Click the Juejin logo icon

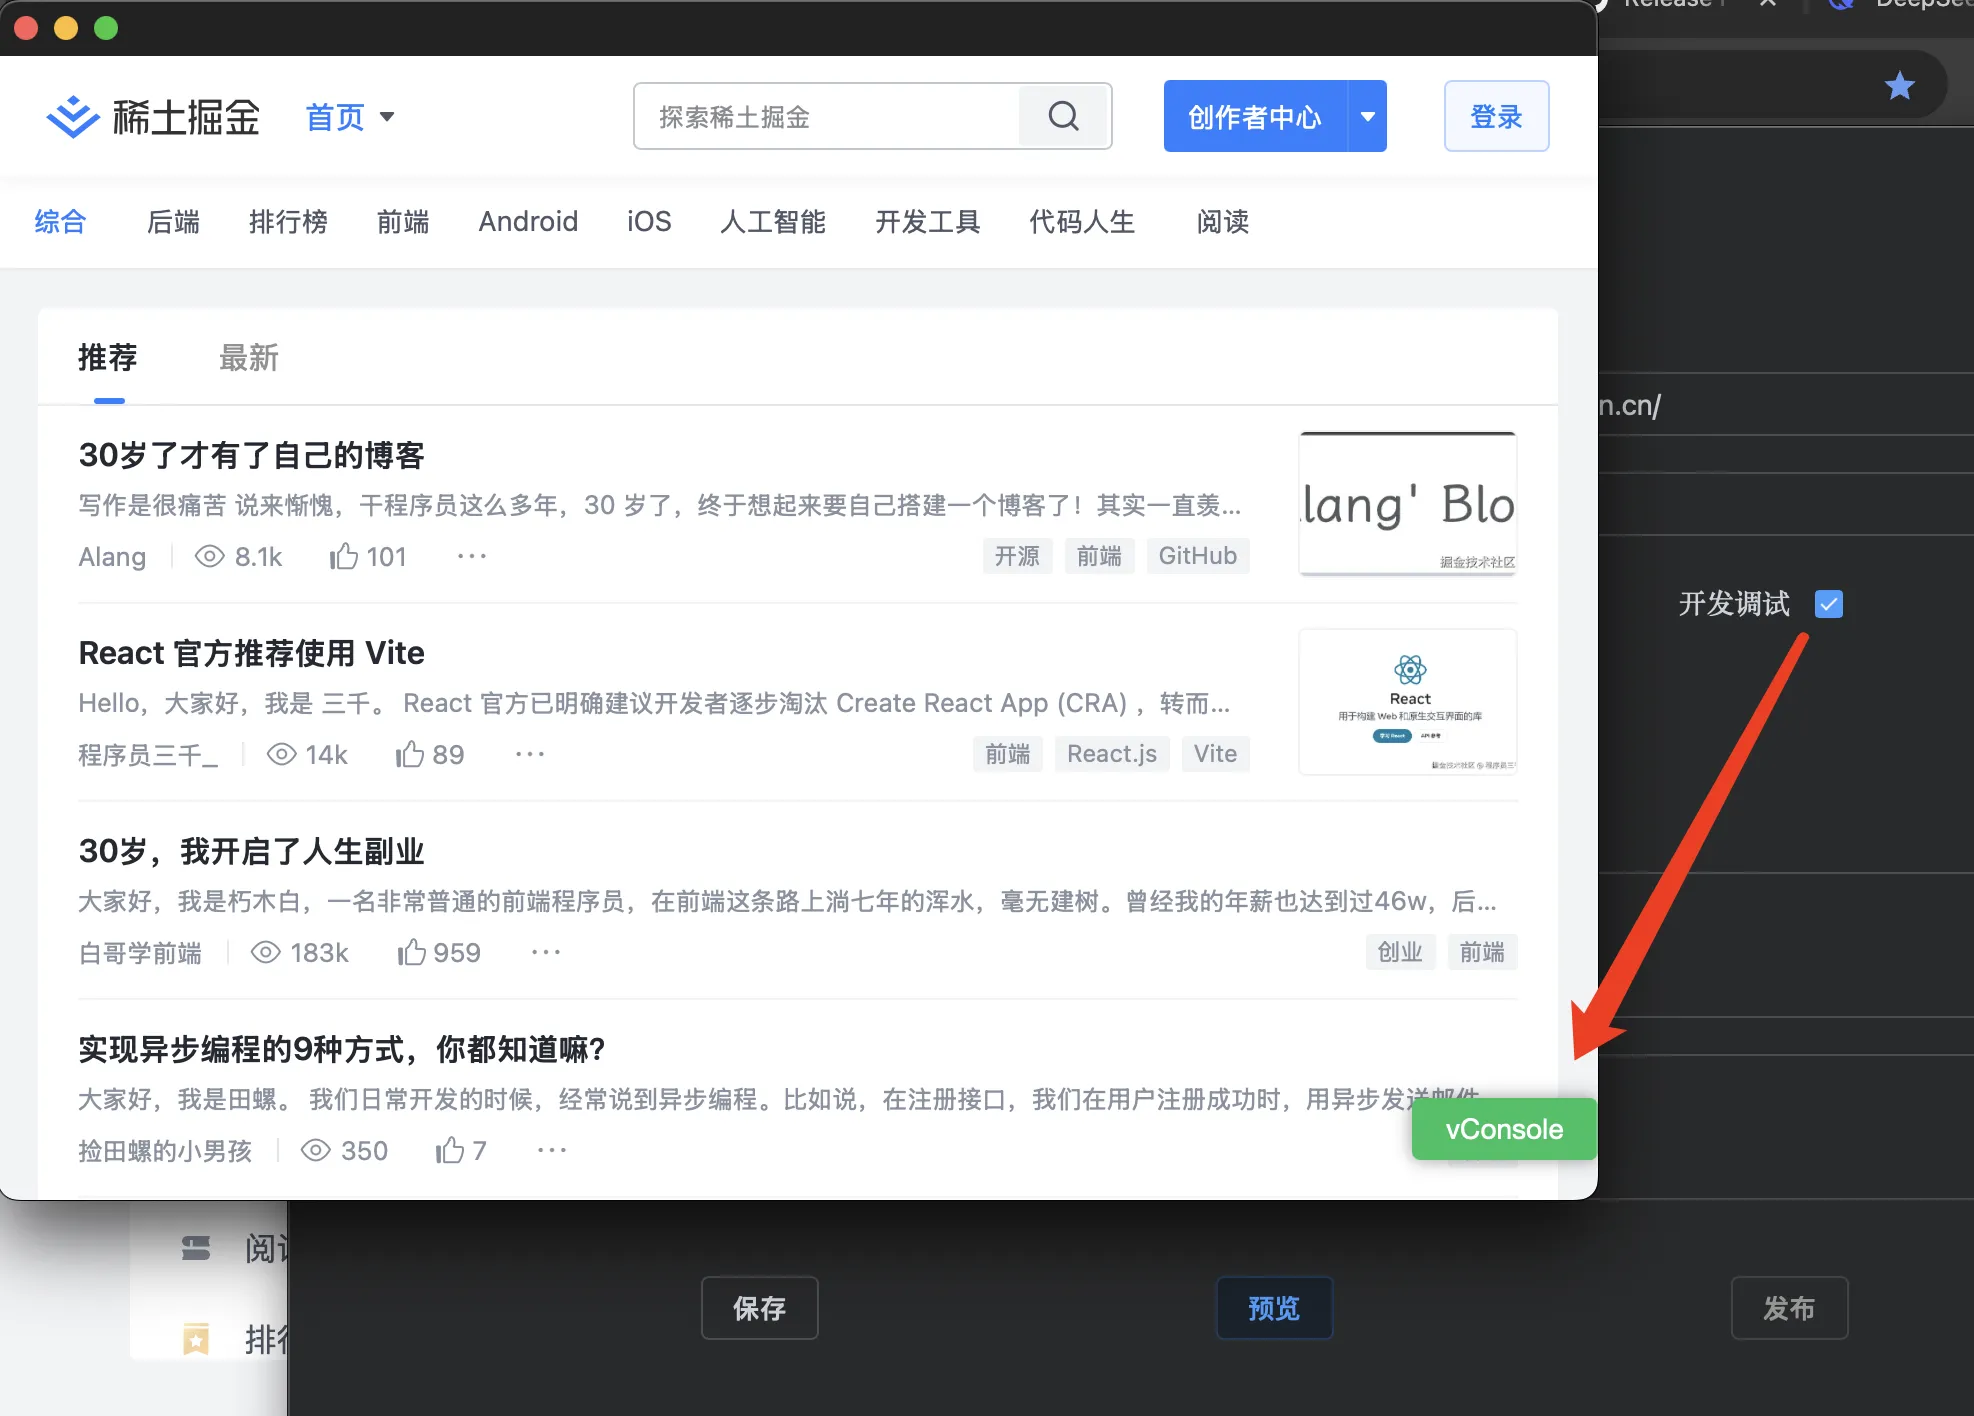tap(73, 117)
